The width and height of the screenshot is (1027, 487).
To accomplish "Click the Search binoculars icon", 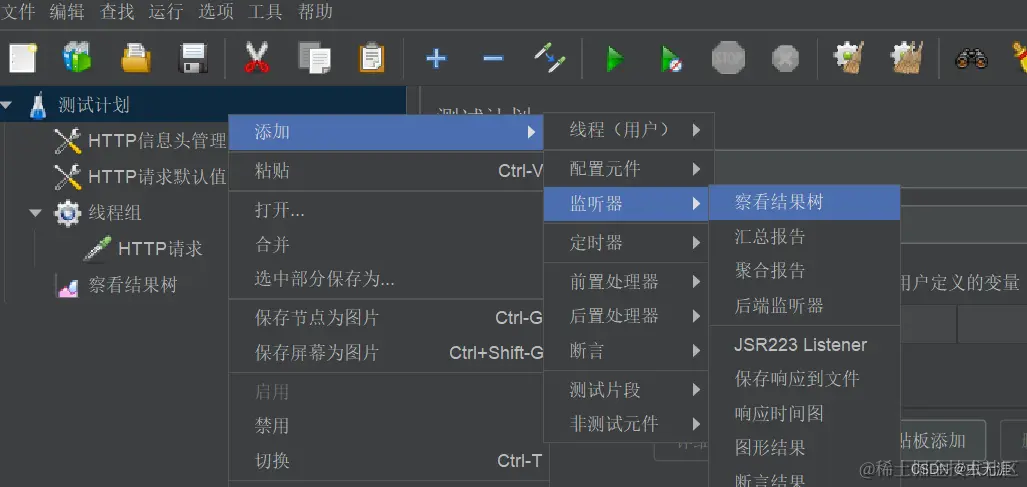I will point(971,59).
